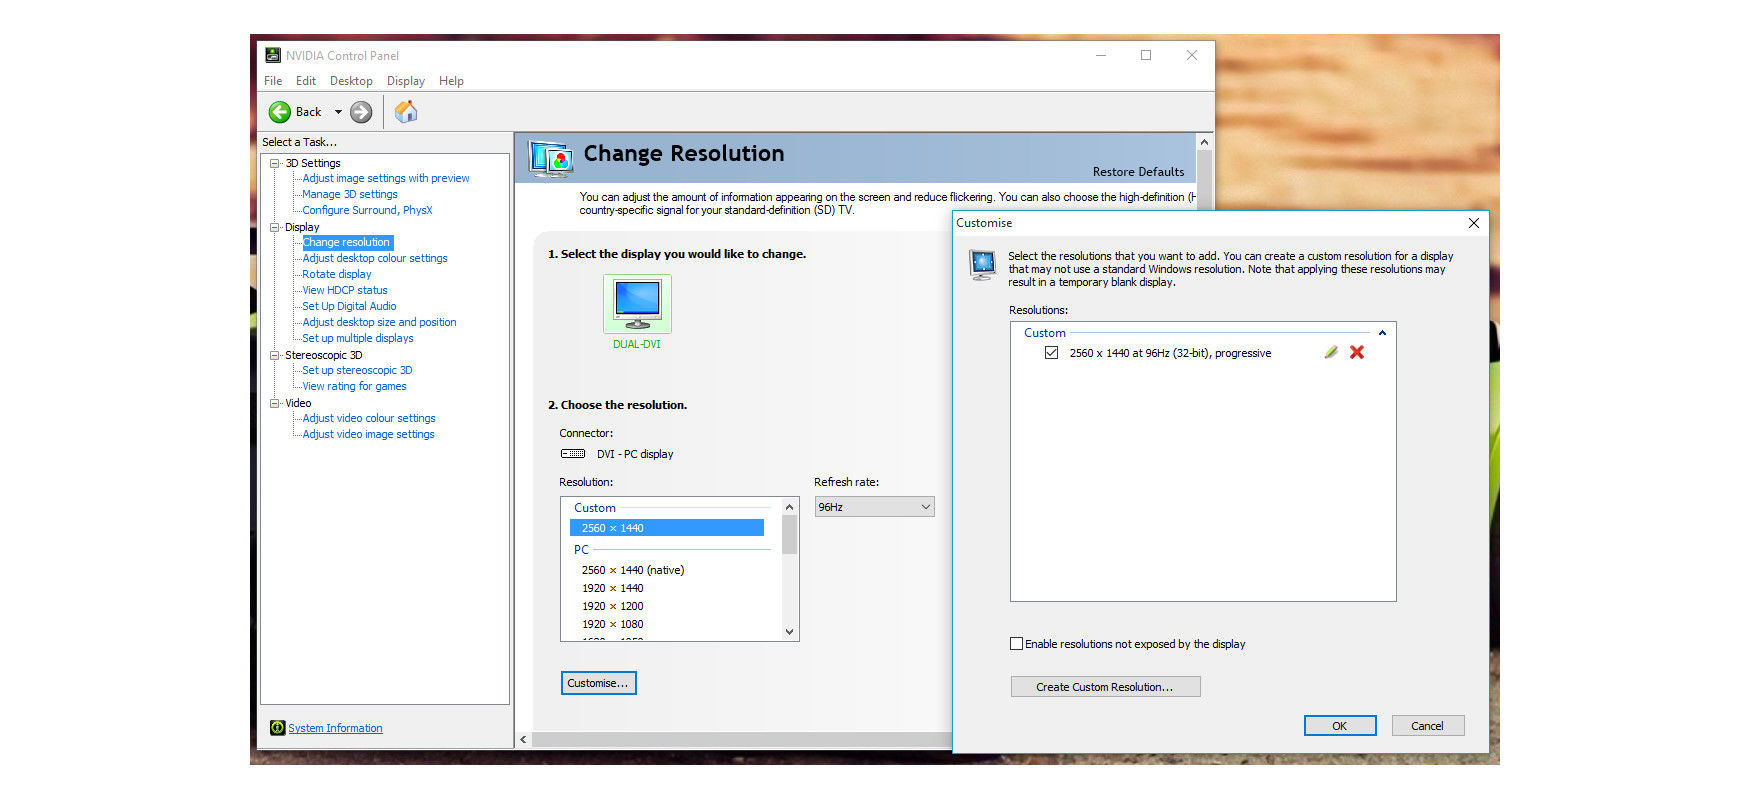The height and width of the screenshot is (800, 1751).
Task: Collapse the Custom group in Customise dialog
Action: click(x=1382, y=333)
